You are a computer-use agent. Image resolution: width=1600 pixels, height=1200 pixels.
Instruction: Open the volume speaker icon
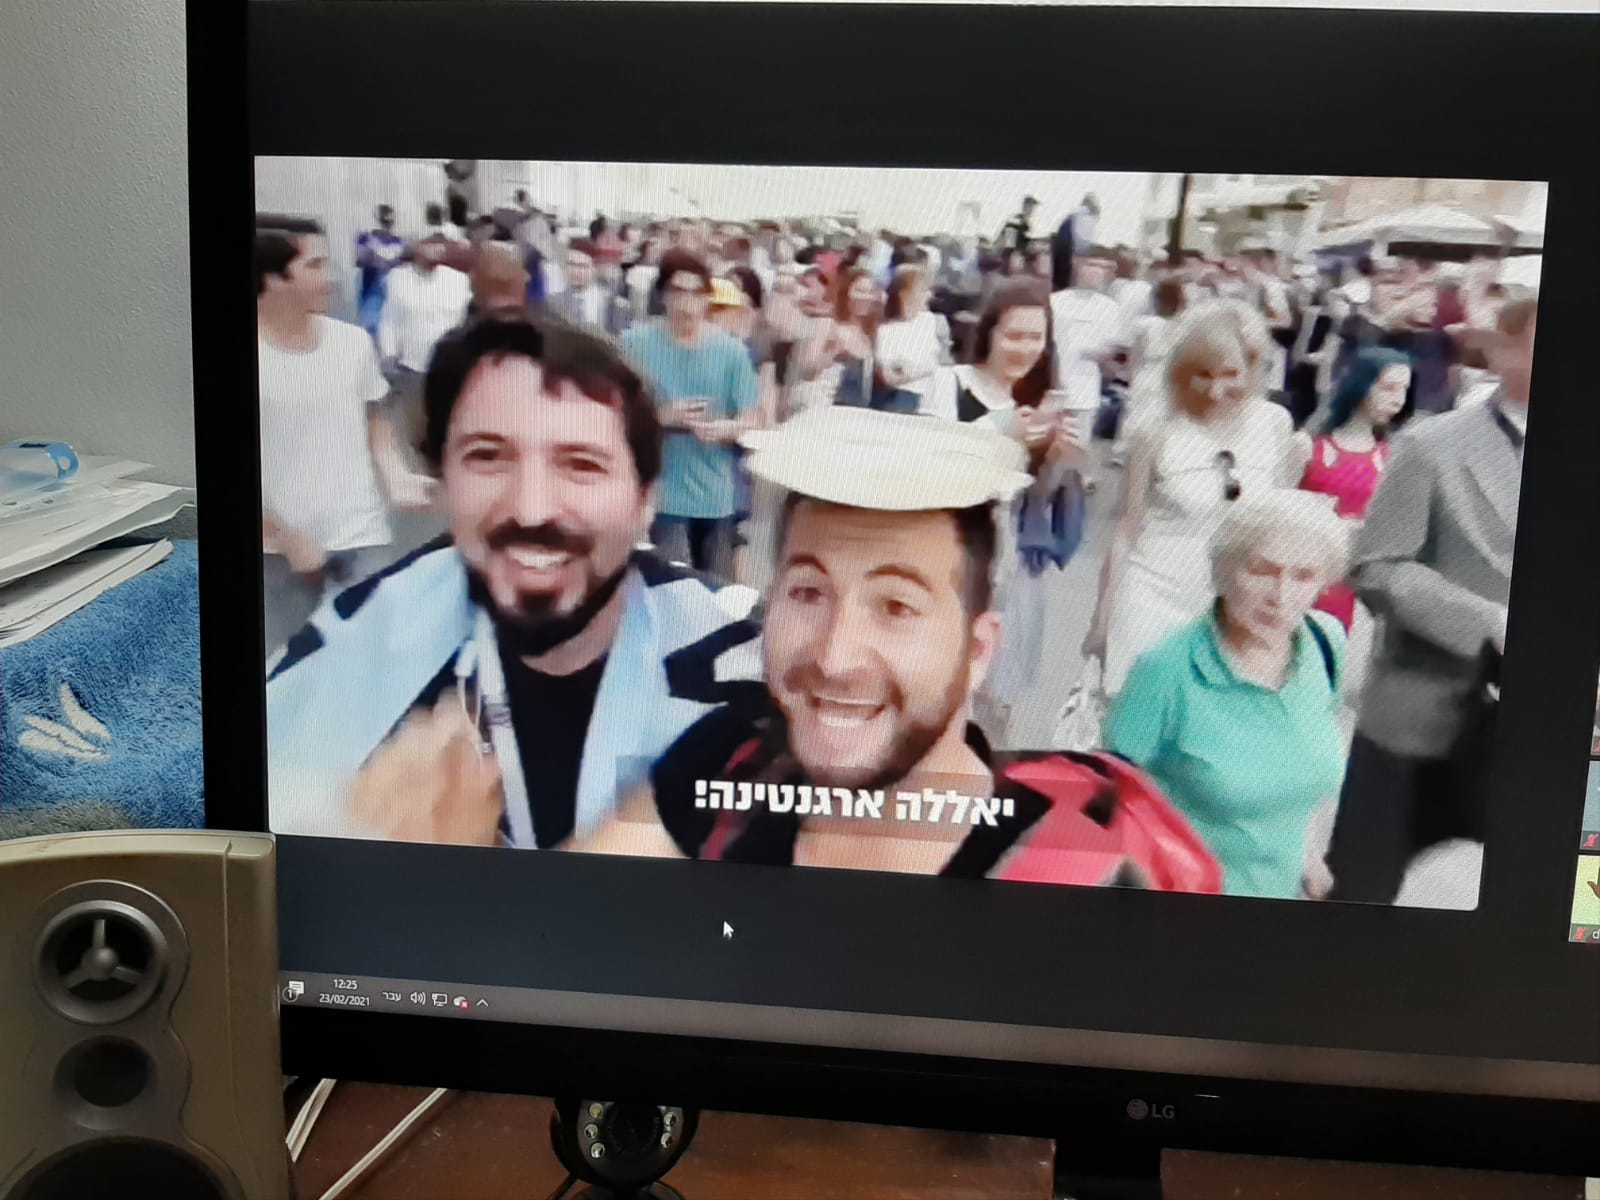click(x=416, y=999)
